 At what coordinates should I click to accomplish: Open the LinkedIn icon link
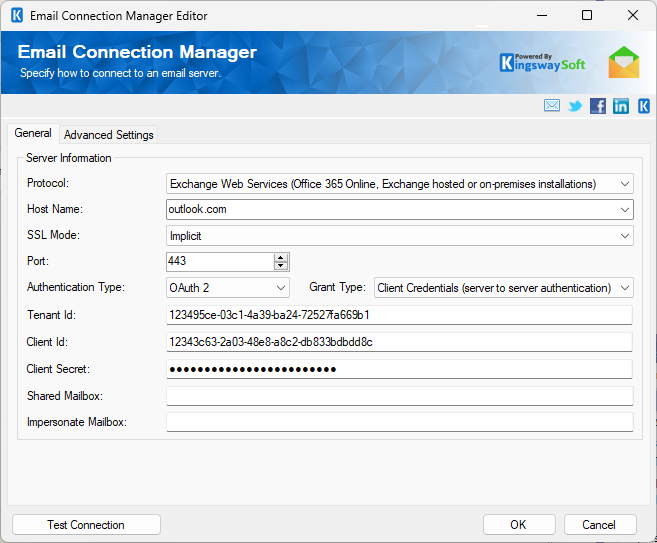[x=621, y=106]
